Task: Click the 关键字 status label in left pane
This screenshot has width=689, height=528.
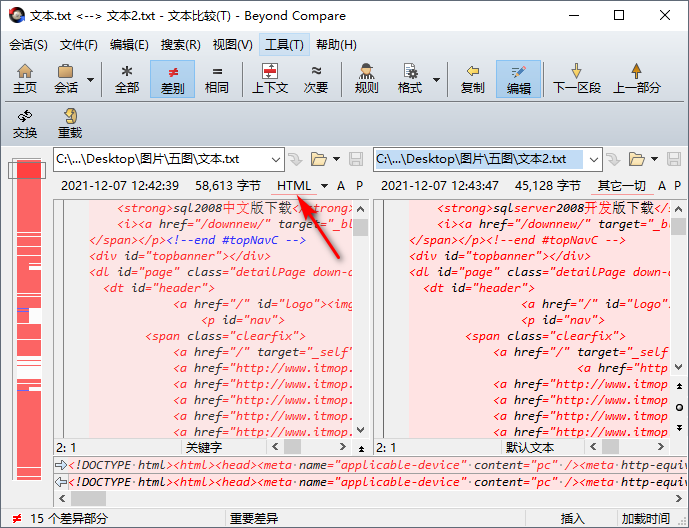Action: point(204,447)
